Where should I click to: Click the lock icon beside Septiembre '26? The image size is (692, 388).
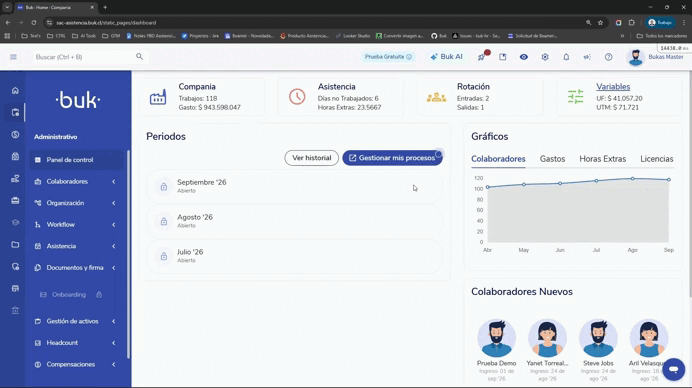coord(164,186)
